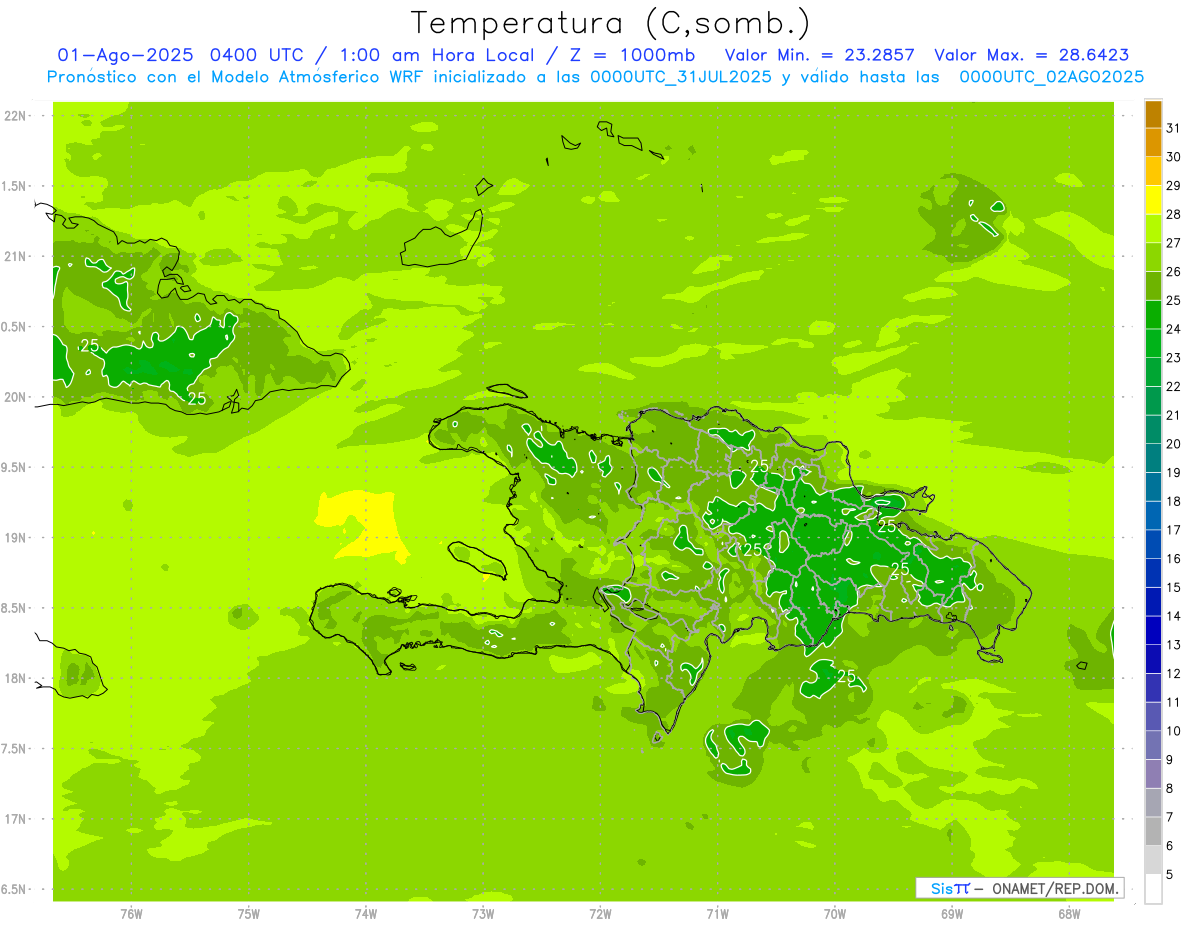Click the white colorbar swatch below 5
This screenshot has width=1200, height=927.
1153,889
